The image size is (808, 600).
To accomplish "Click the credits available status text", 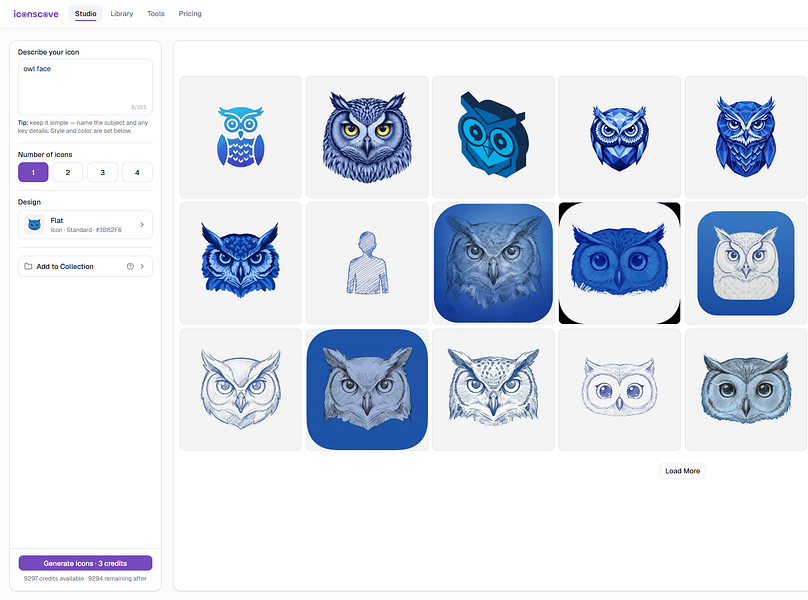I will [85, 579].
